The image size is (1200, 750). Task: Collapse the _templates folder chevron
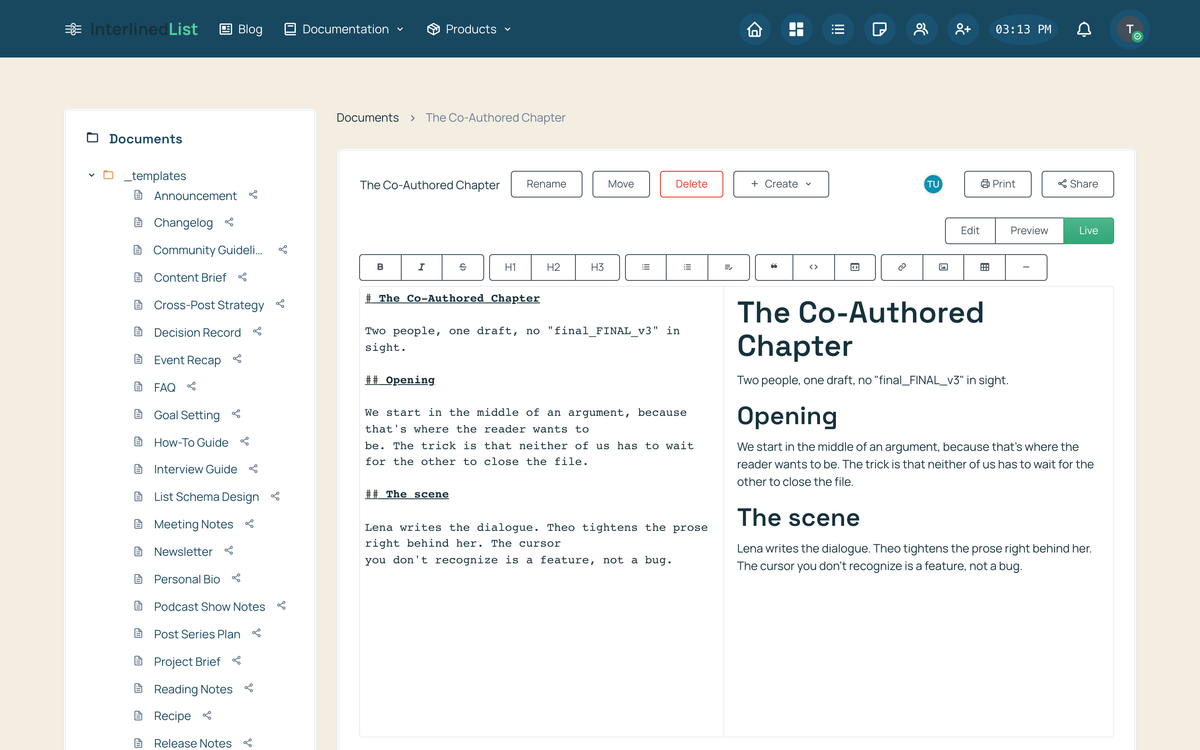pos(91,175)
